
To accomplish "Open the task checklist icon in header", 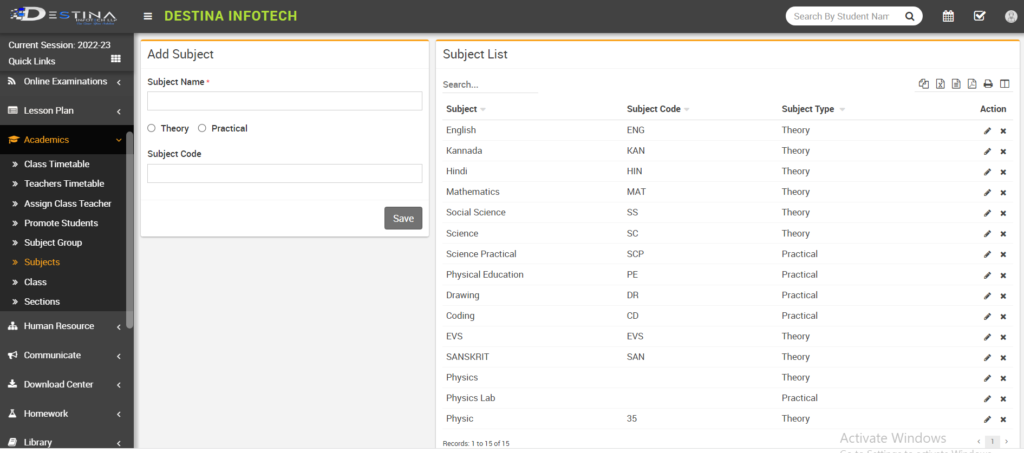I will 979,16.
